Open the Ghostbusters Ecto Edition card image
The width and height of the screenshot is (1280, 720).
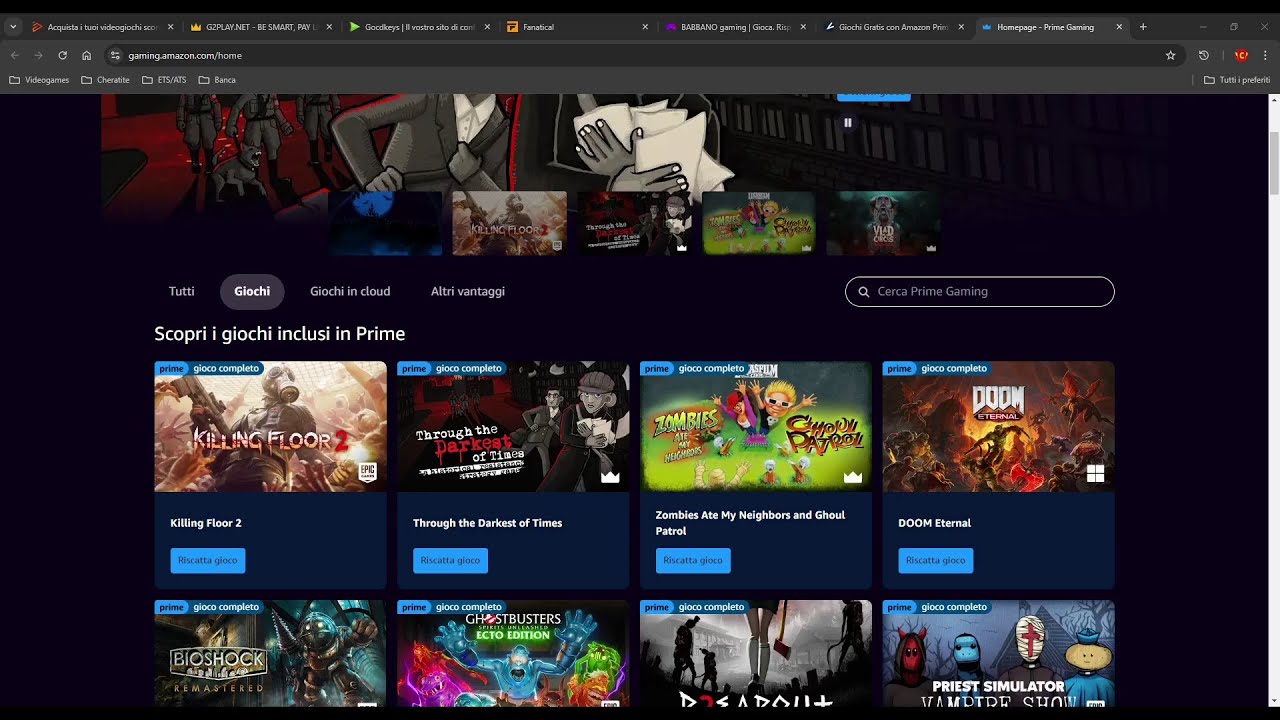tap(513, 654)
